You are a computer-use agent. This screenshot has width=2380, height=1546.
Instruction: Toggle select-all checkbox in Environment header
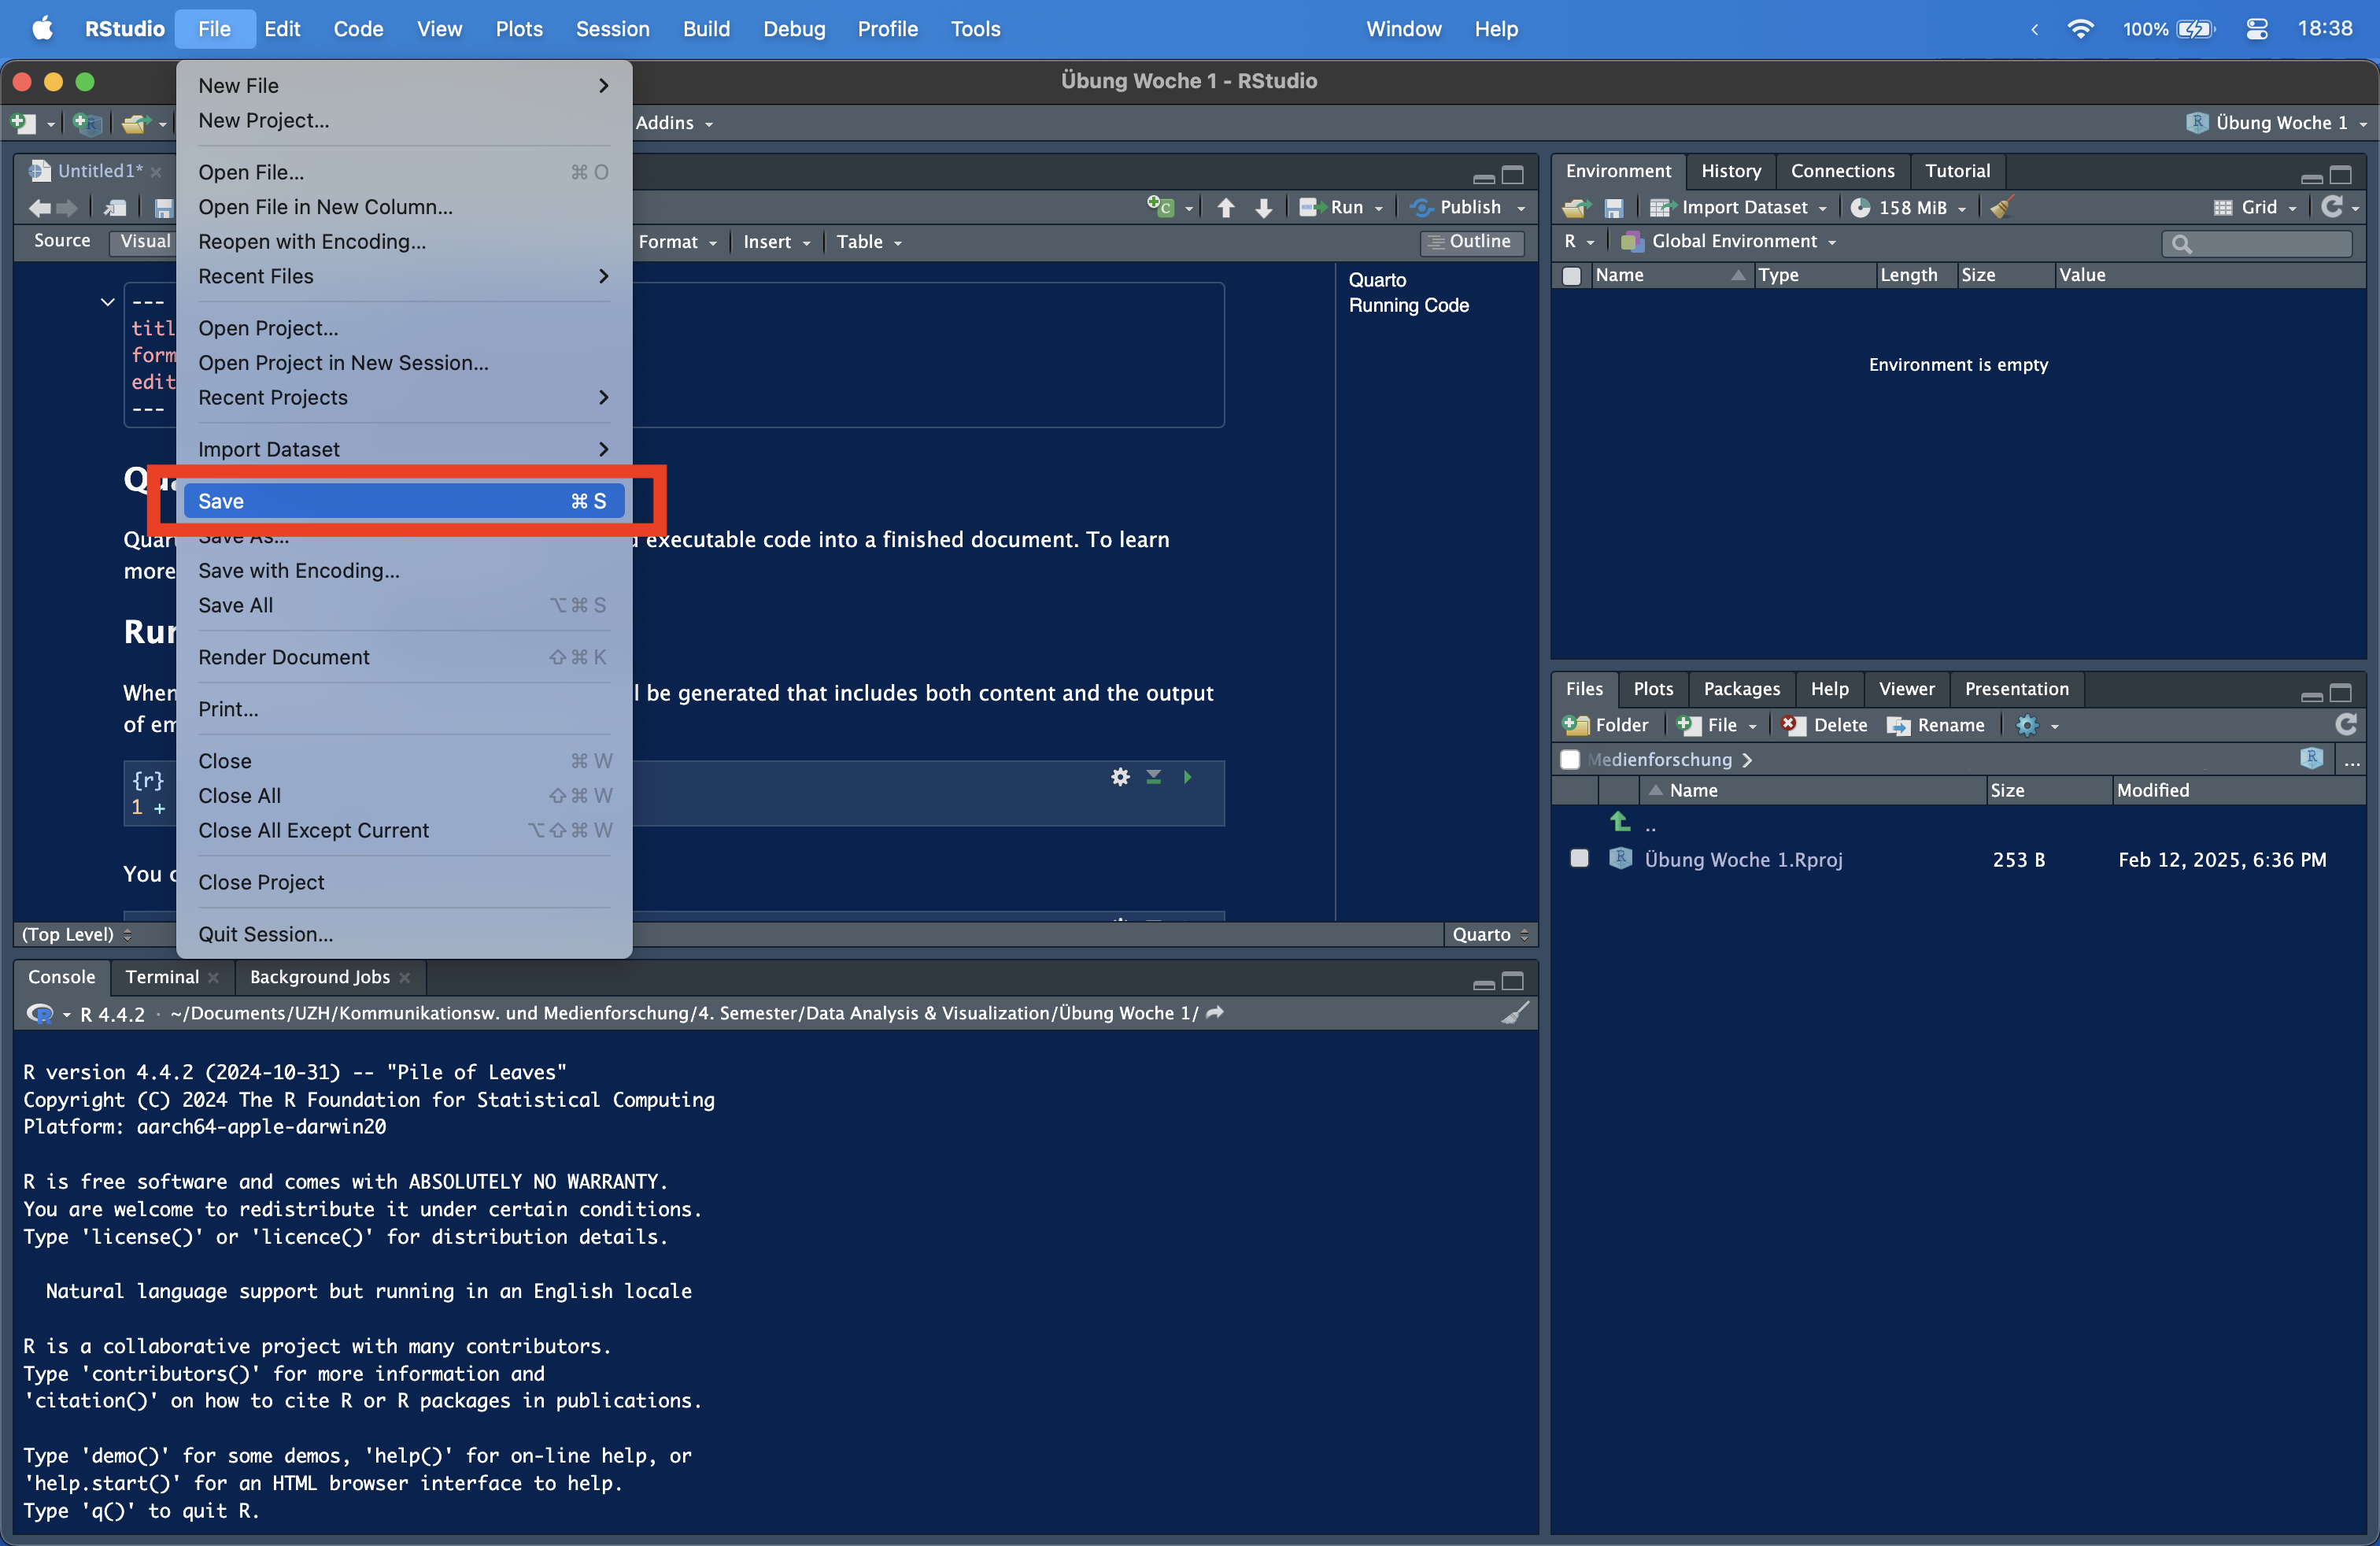(1572, 275)
